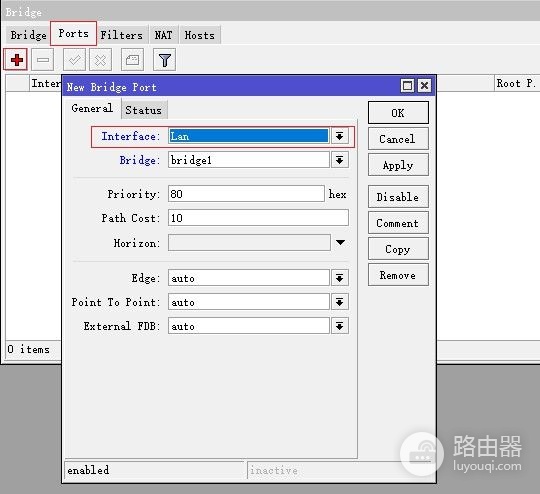Maximize the New Bridge Port dialog

tap(407, 85)
